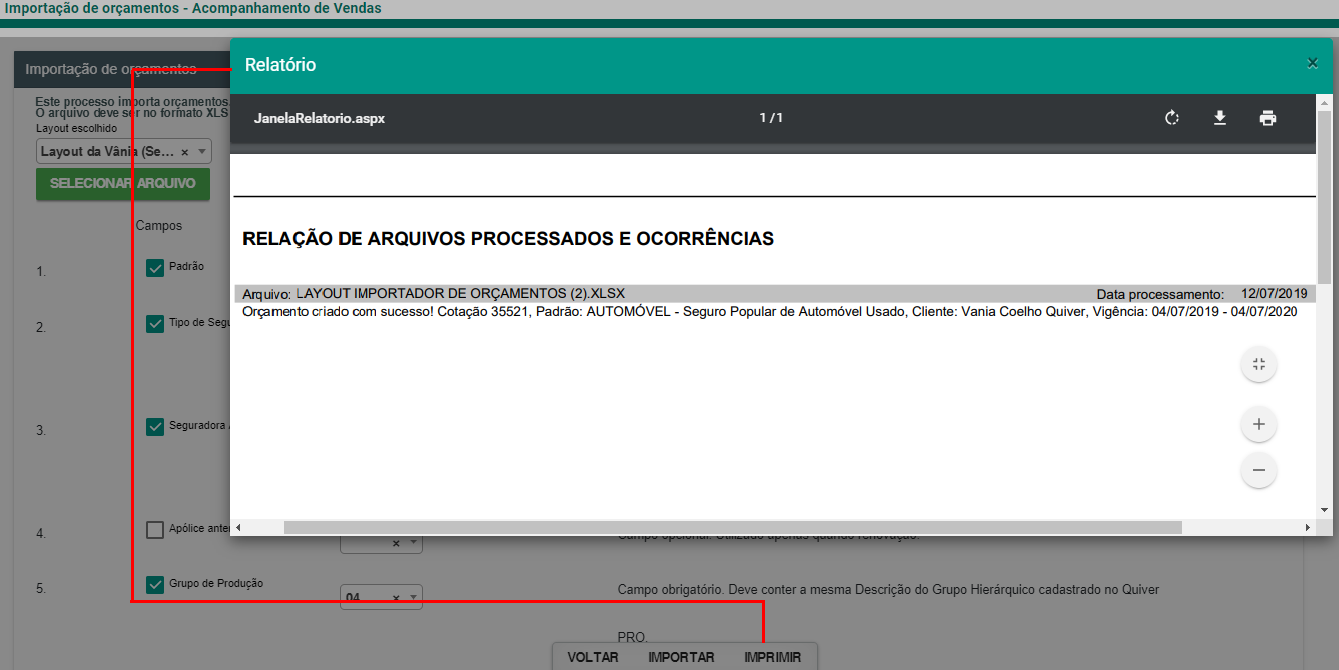Click the VOLTAR button
This screenshot has height=670, width=1339.
[593, 657]
